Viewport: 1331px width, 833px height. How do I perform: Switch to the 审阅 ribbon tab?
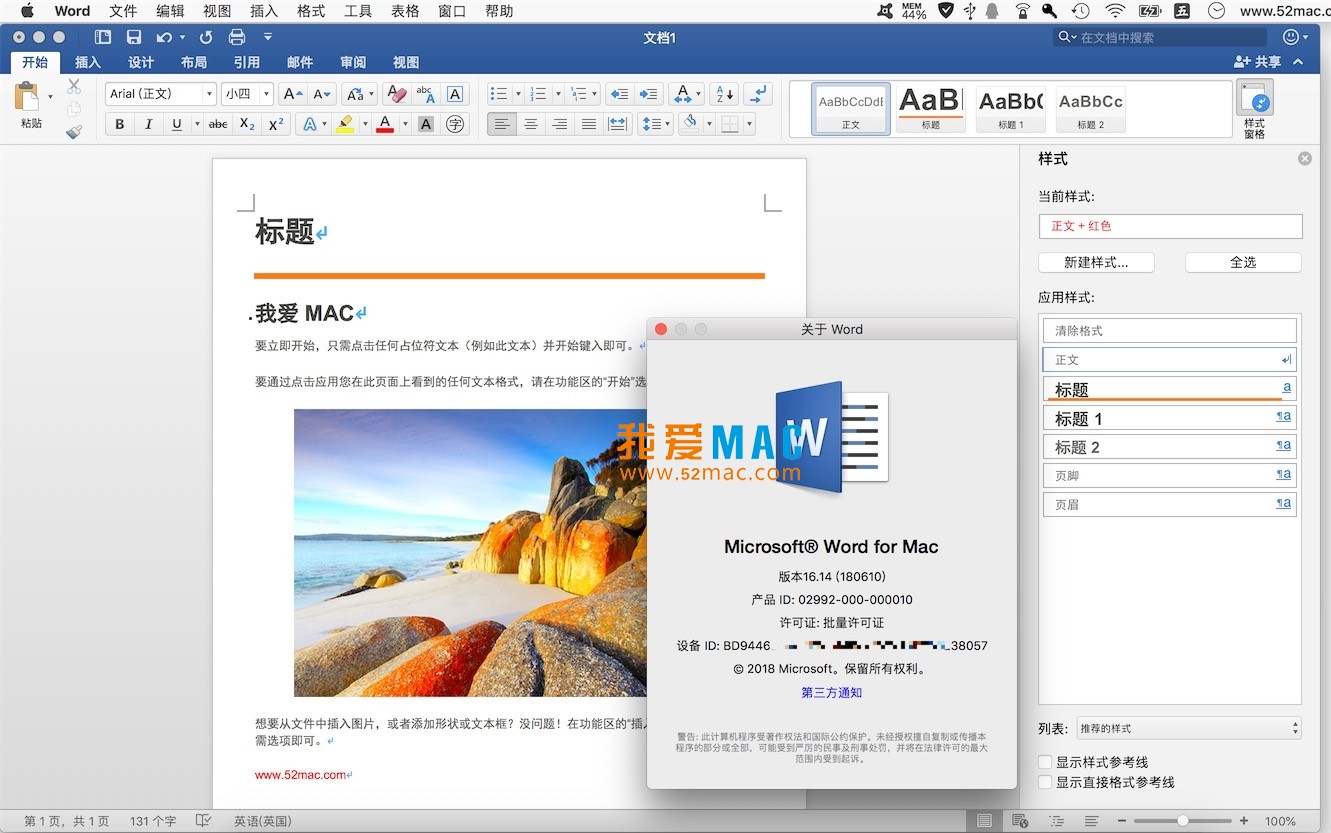(x=353, y=62)
